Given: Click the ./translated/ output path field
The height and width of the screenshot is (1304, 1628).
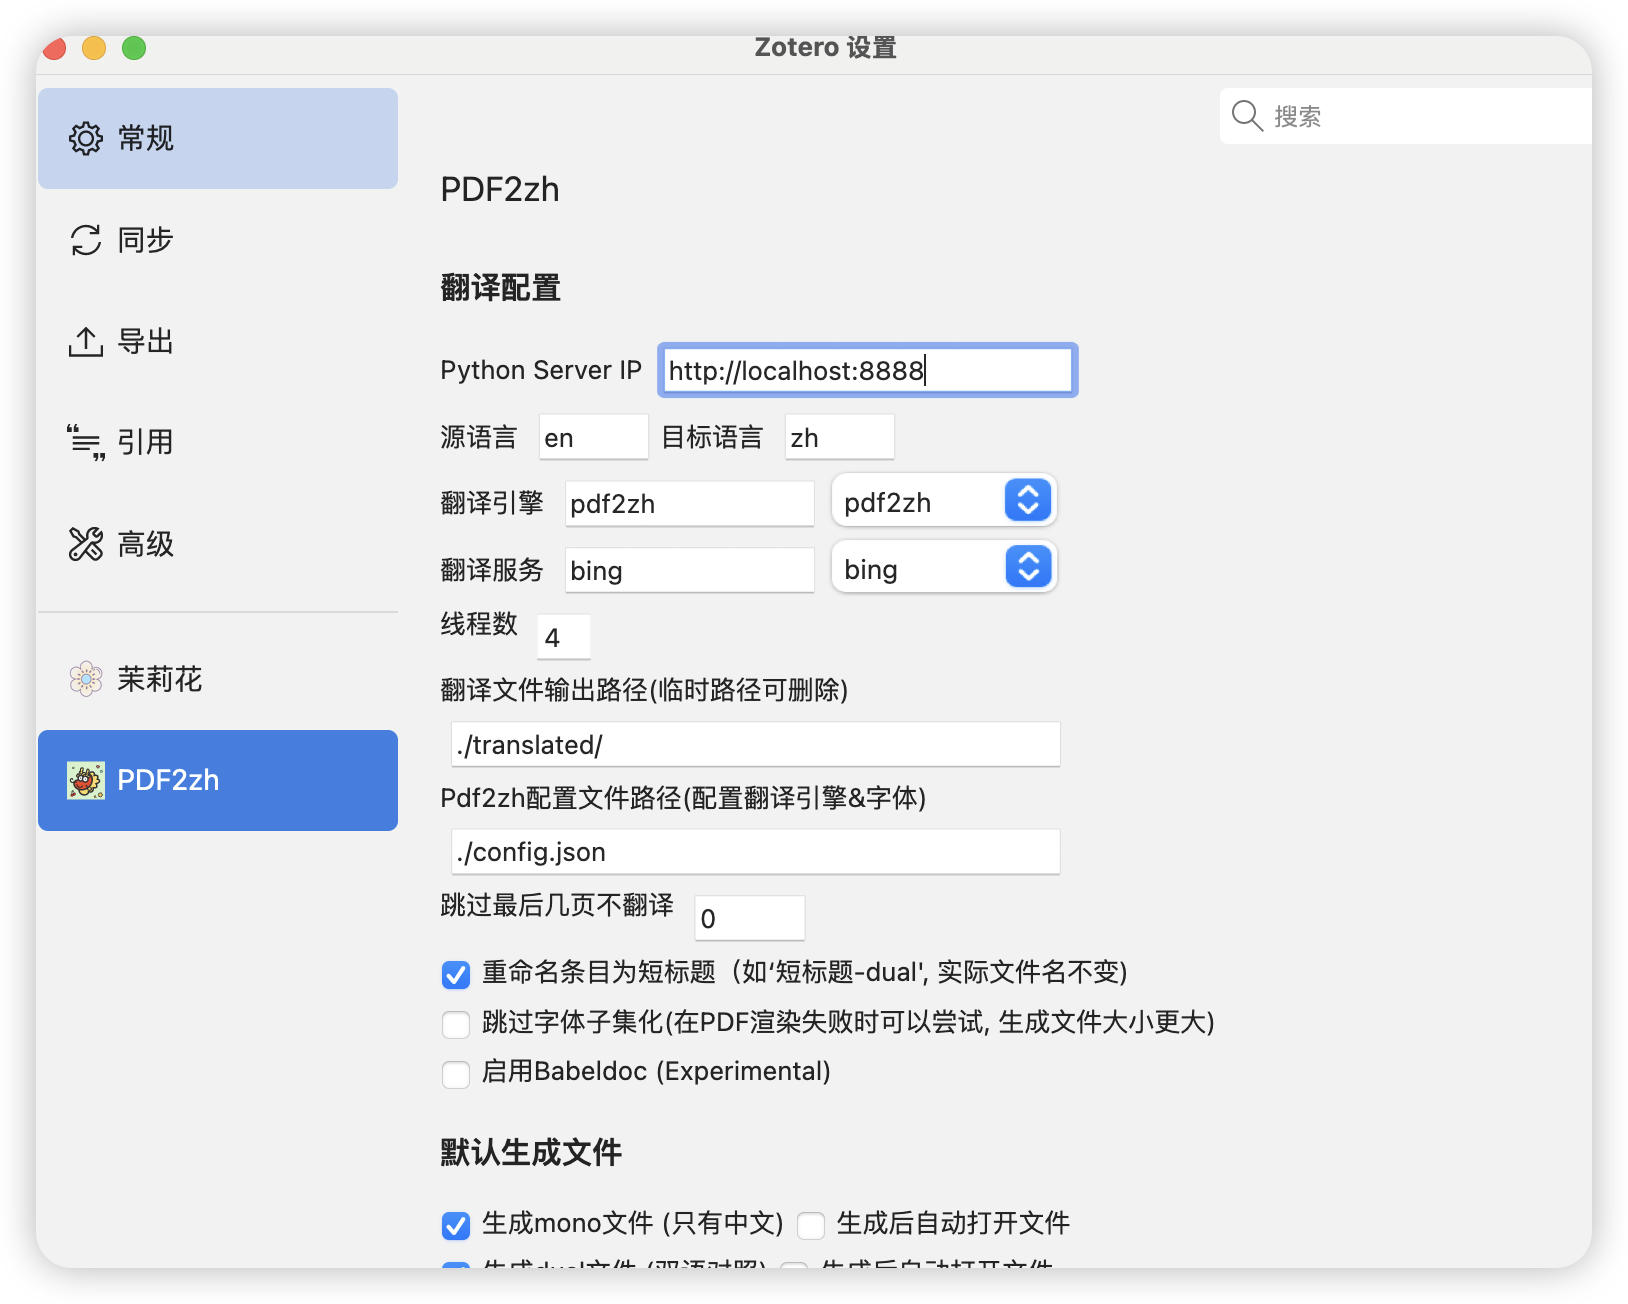Looking at the screenshot, I should coord(755,745).
